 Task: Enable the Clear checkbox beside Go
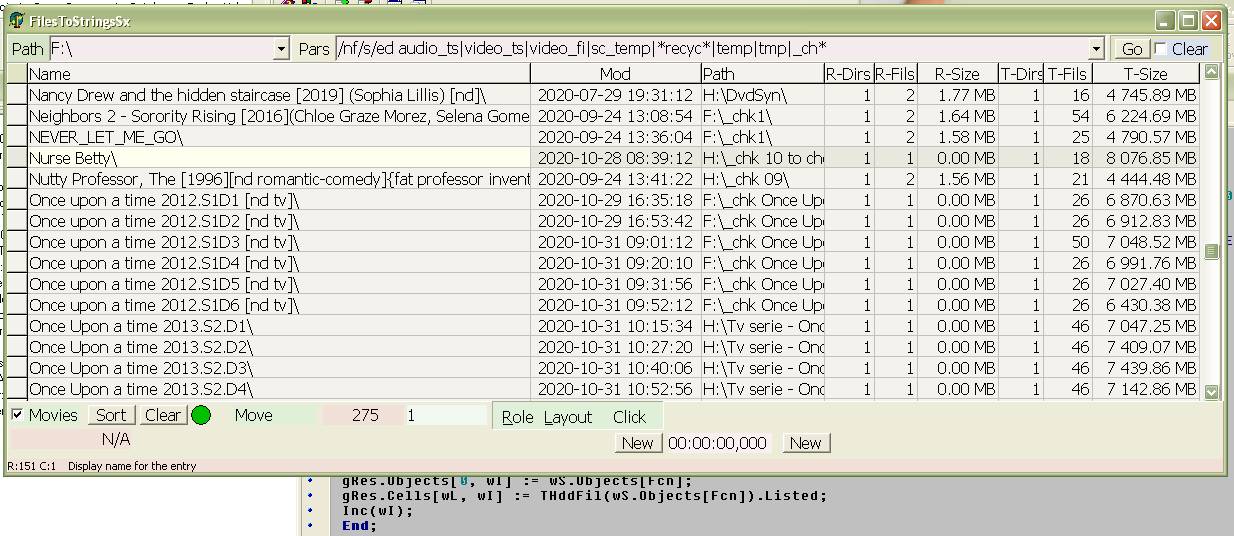click(1160, 49)
